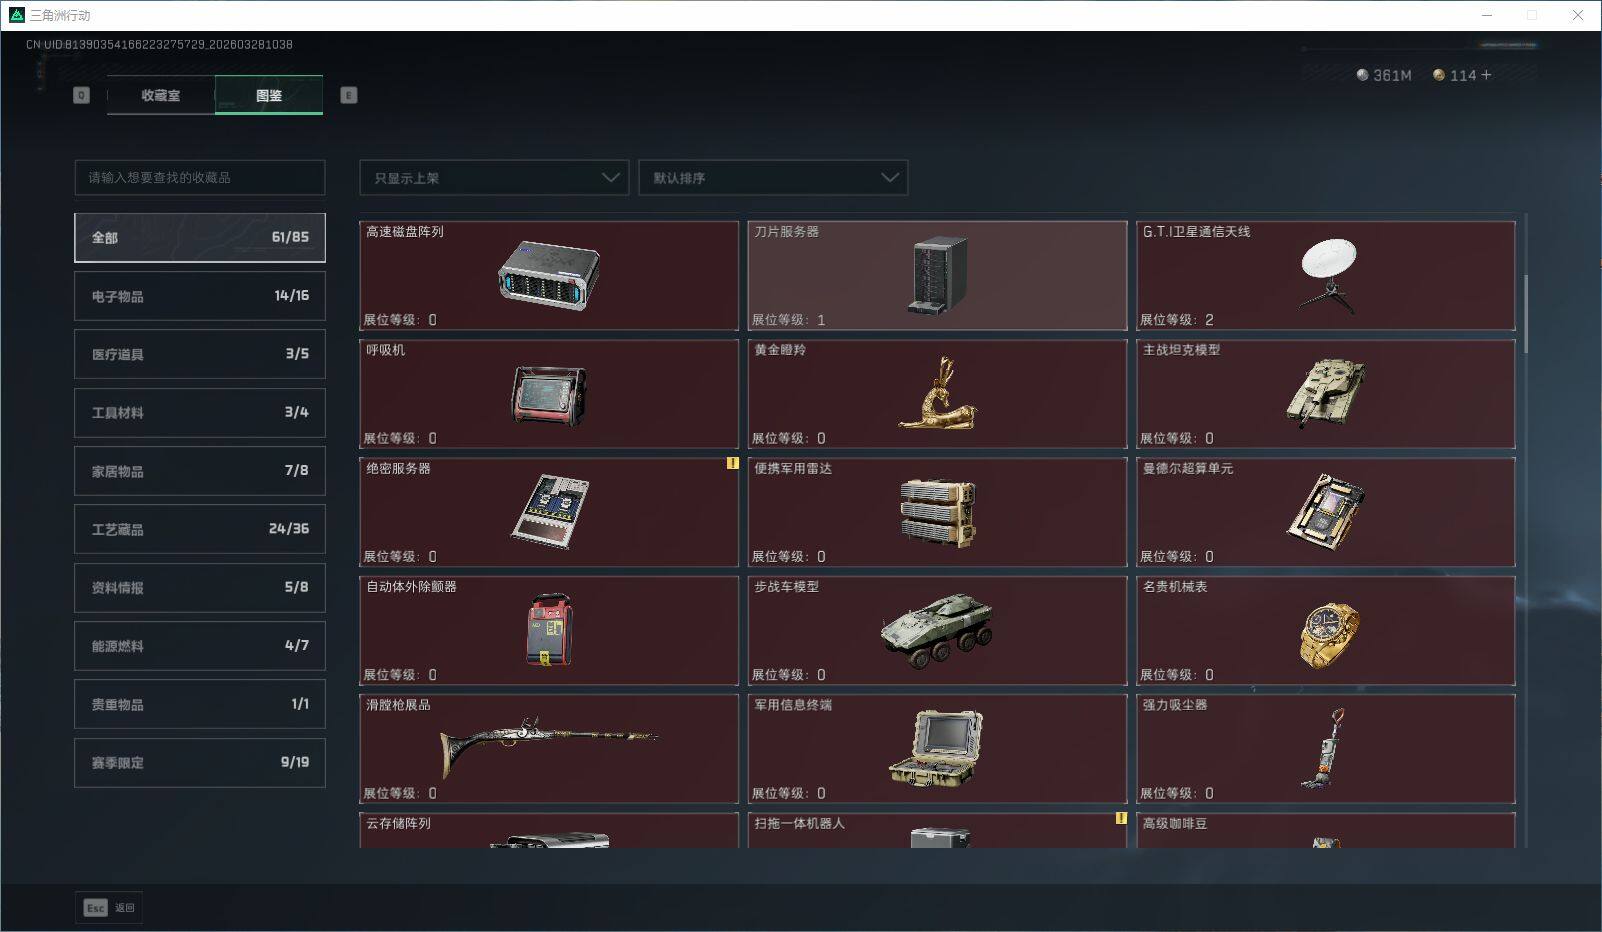Click the Q key indicator beside 收藏室
This screenshot has width=1602, height=932.
click(81, 95)
